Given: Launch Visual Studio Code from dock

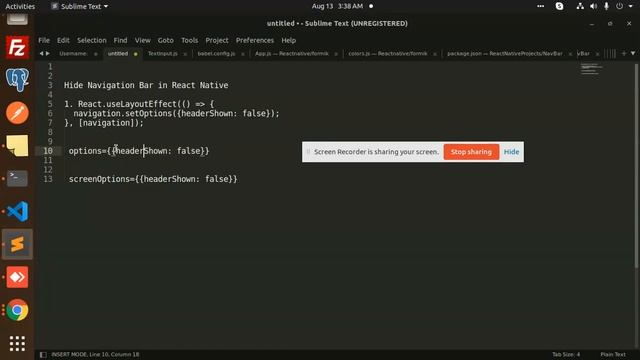Looking at the screenshot, I should tap(17, 211).
